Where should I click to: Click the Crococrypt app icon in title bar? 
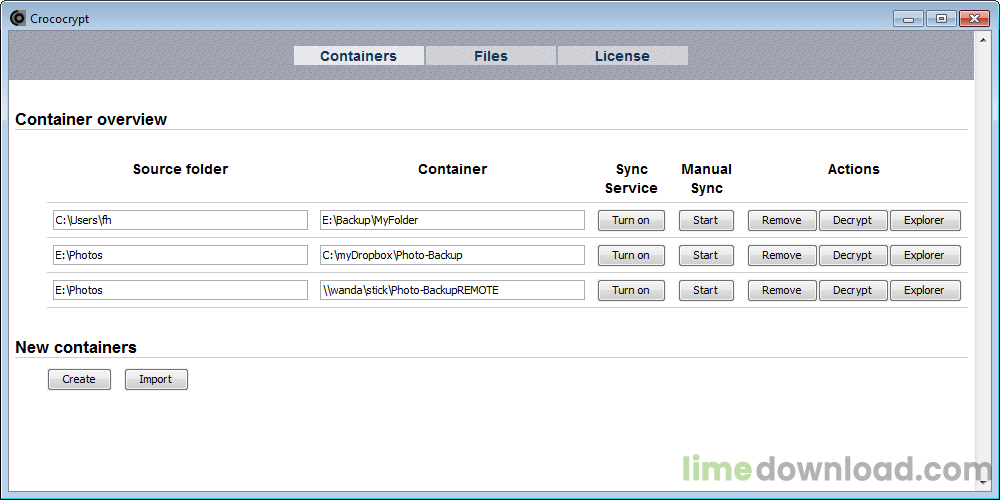(x=17, y=18)
